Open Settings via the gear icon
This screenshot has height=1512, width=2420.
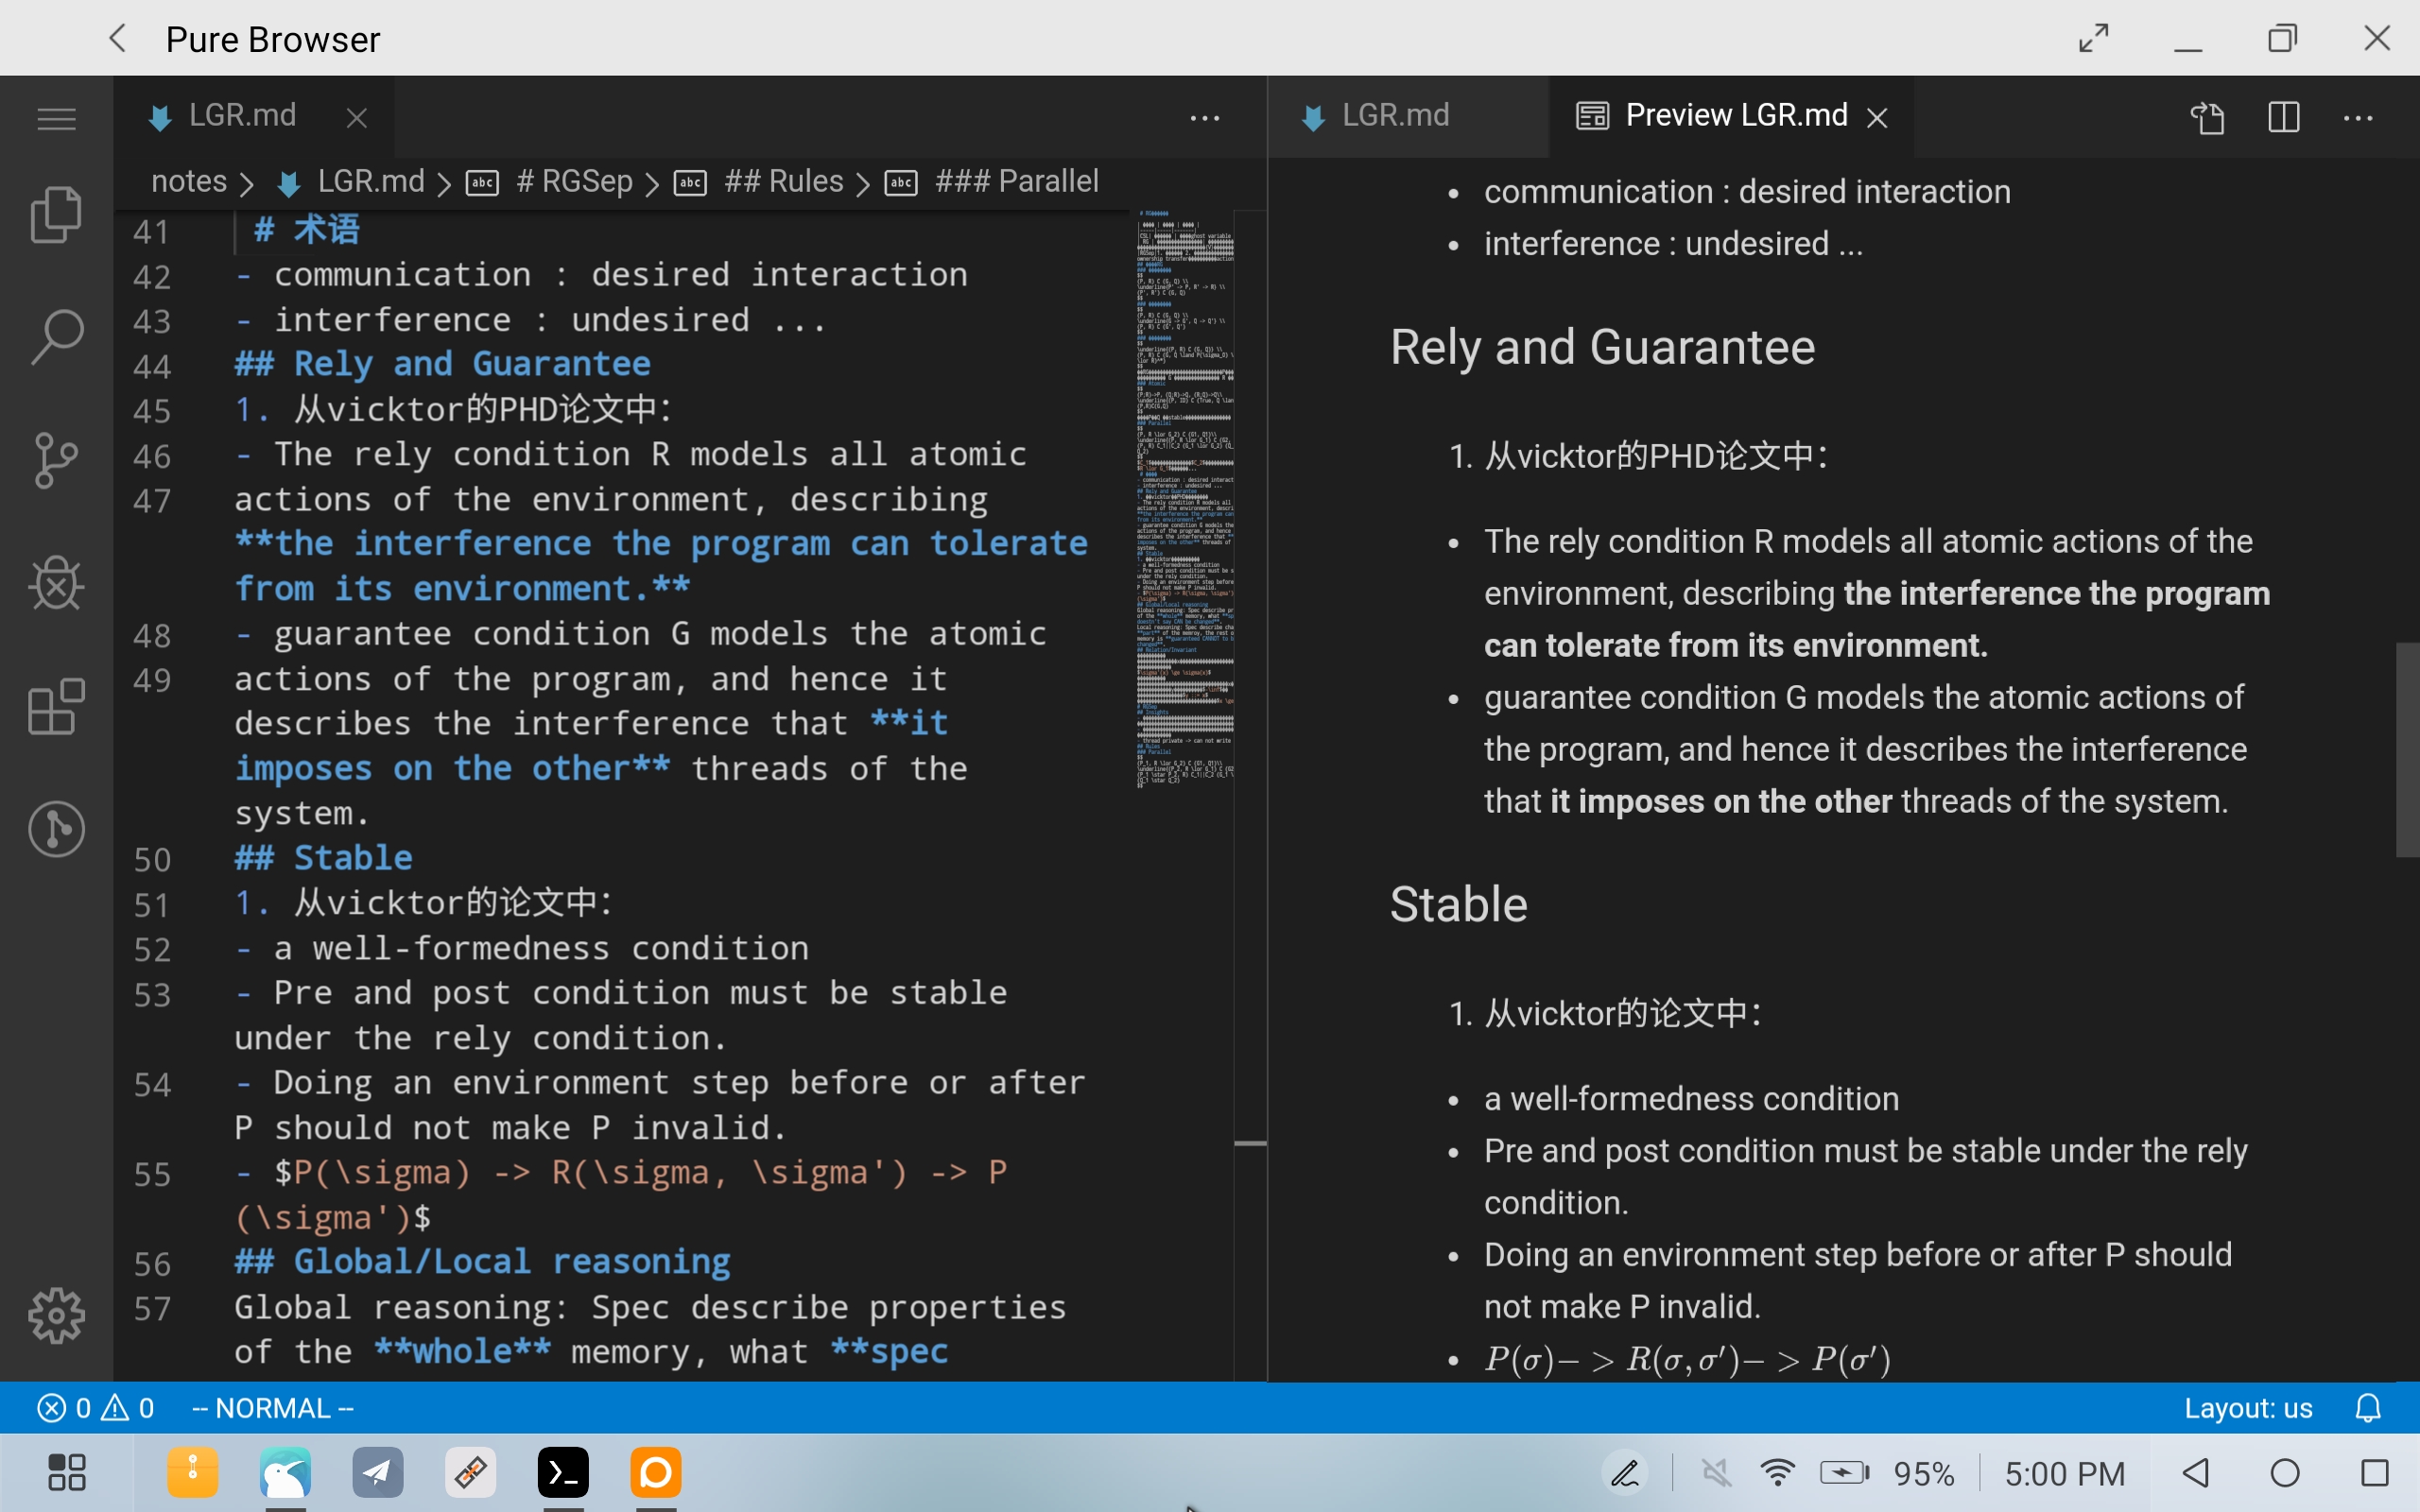(x=56, y=1316)
